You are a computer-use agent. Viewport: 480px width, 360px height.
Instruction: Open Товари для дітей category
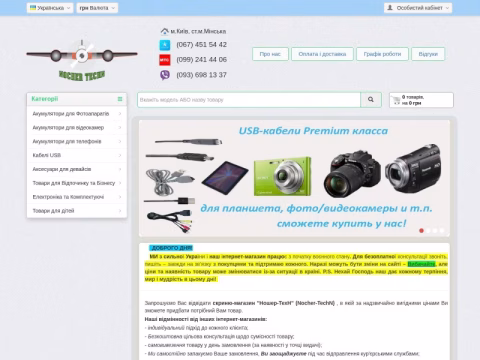pyautogui.click(x=53, y=211)
